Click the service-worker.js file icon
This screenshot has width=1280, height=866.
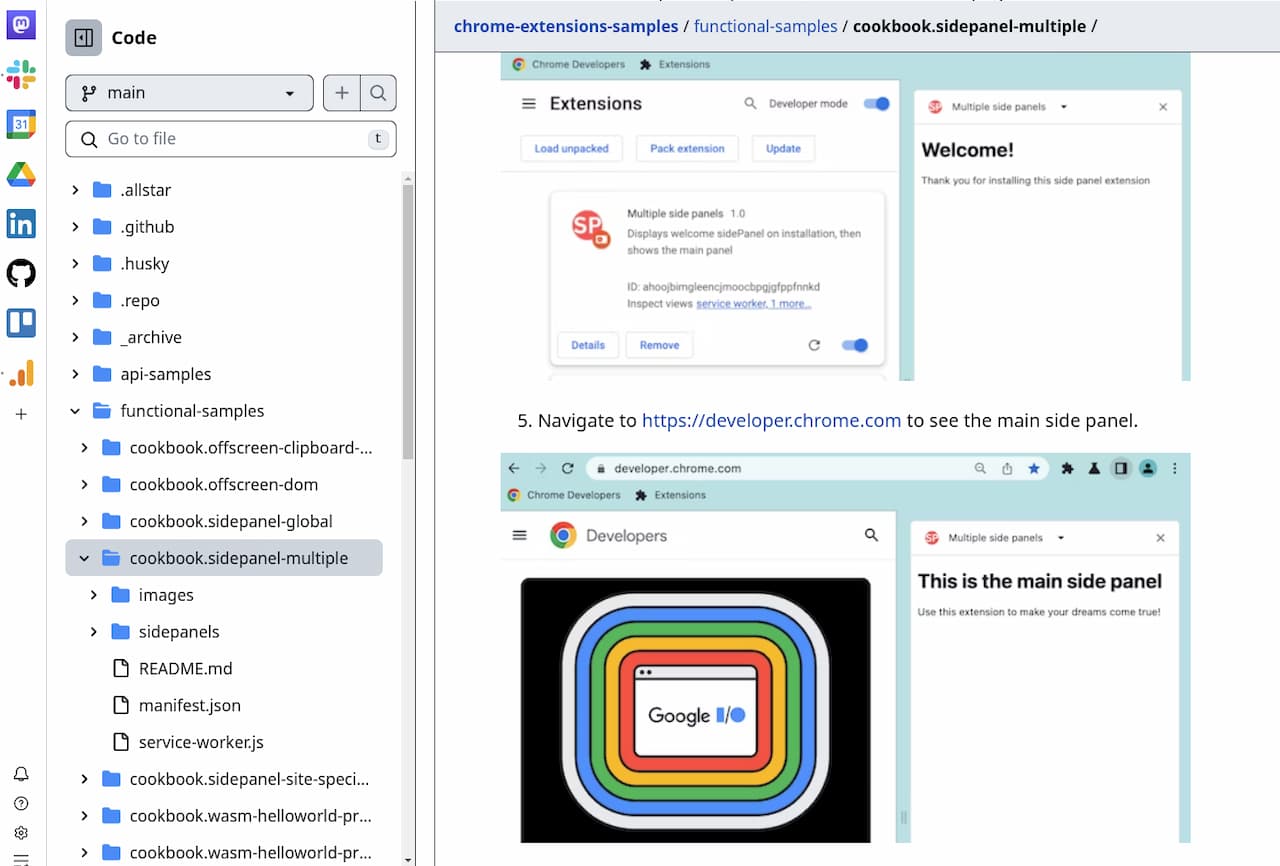[121, 742]
